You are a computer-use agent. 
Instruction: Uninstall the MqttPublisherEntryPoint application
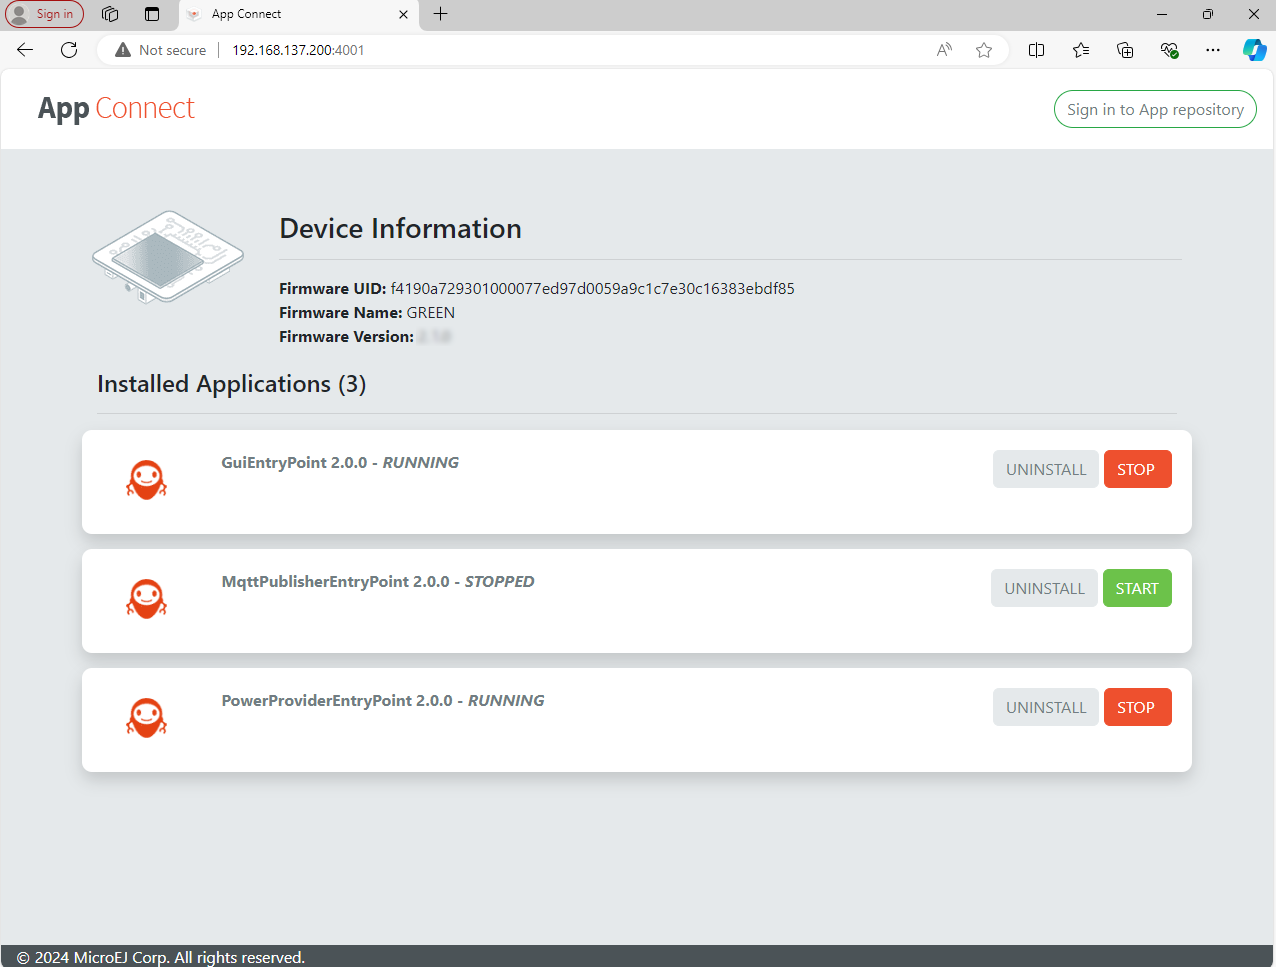(x=1044, y=589)
